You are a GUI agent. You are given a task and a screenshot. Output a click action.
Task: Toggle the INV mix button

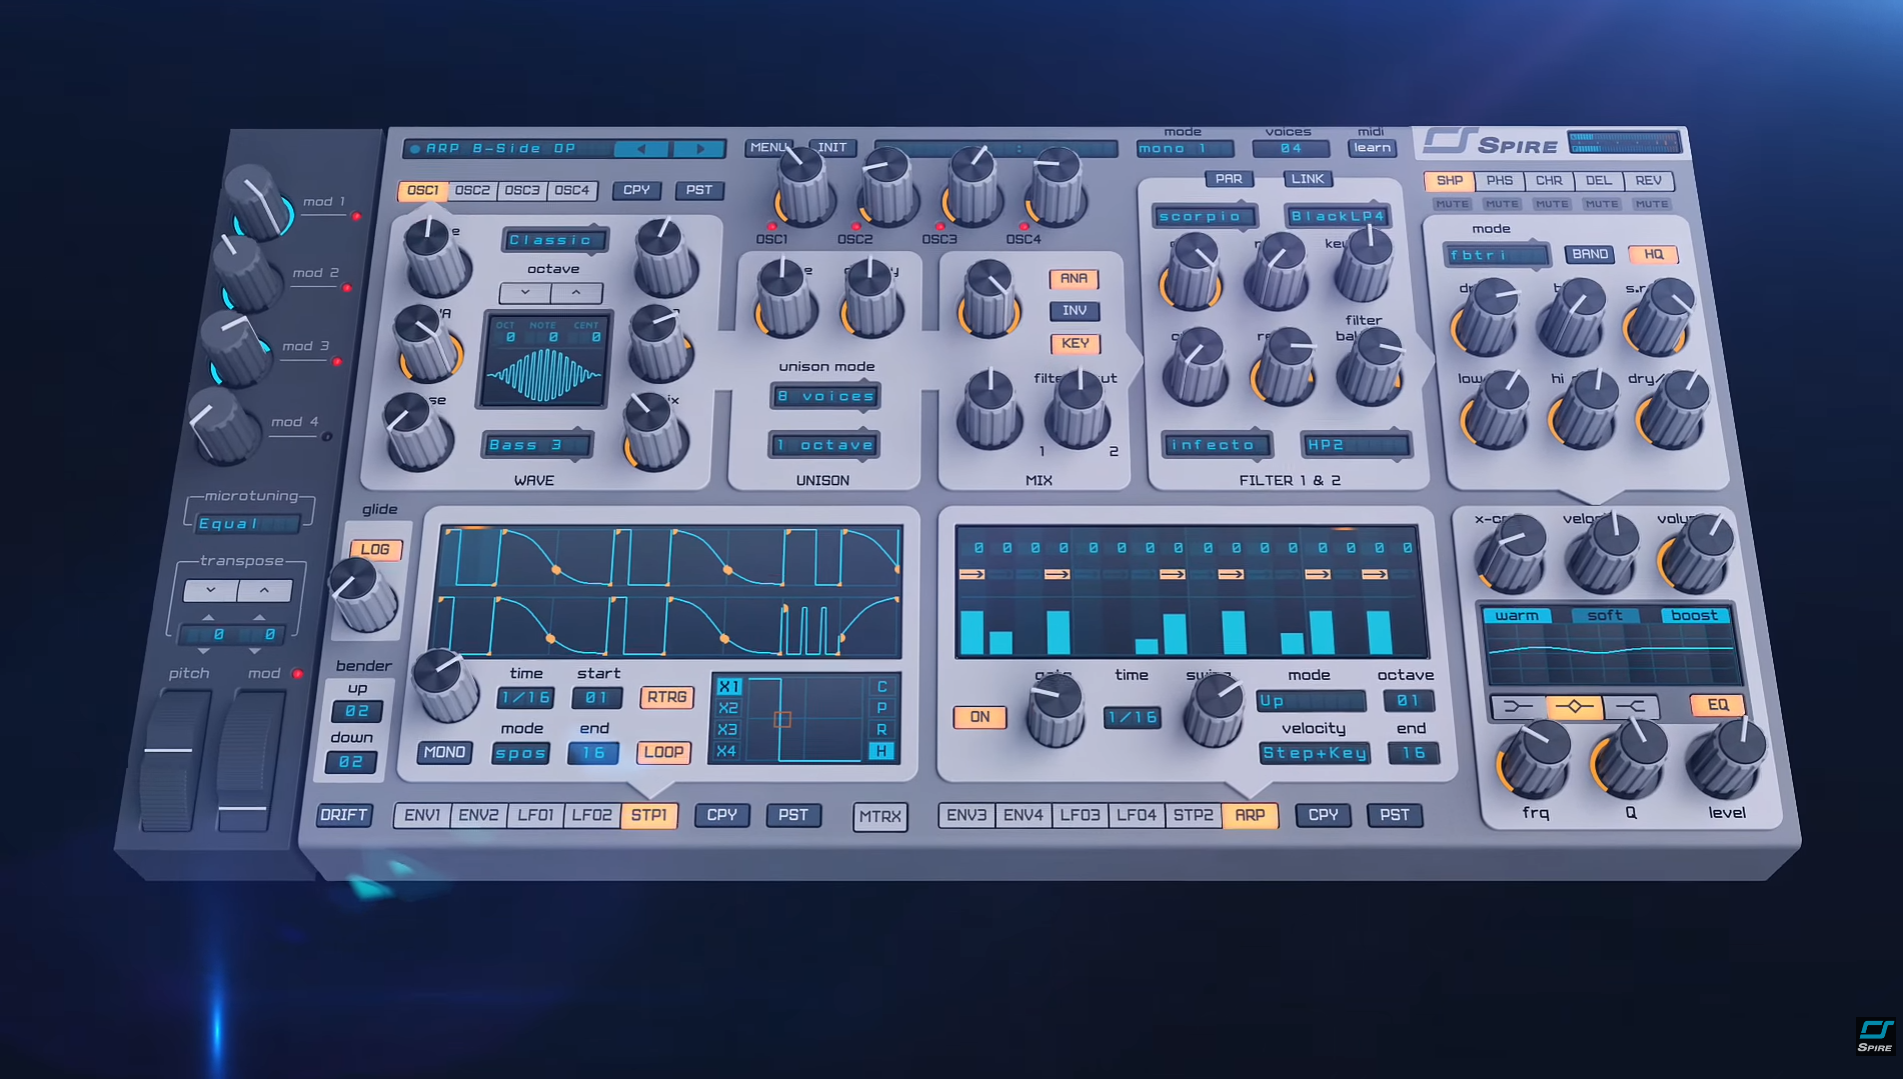(x=1074, y=311)
